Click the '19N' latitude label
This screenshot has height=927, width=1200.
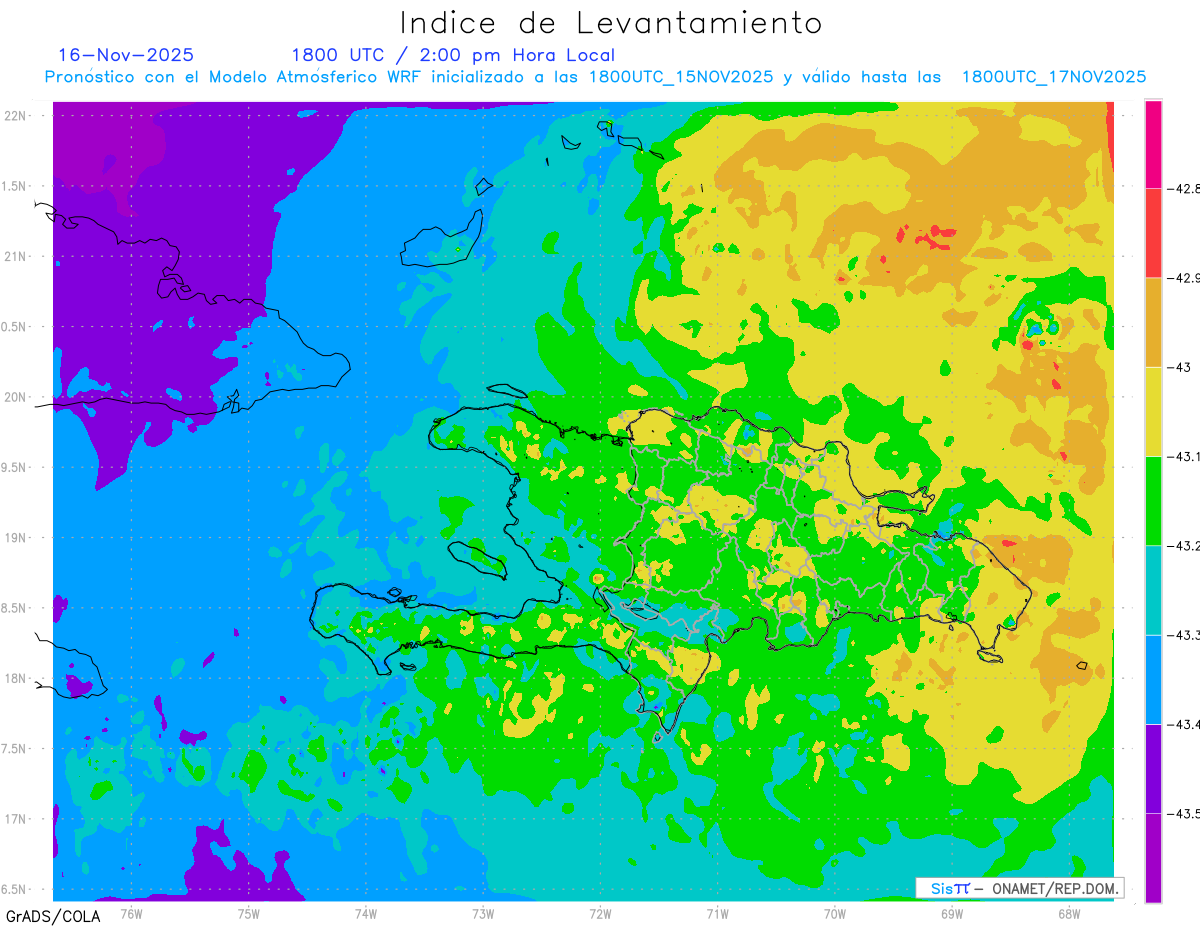16,537
